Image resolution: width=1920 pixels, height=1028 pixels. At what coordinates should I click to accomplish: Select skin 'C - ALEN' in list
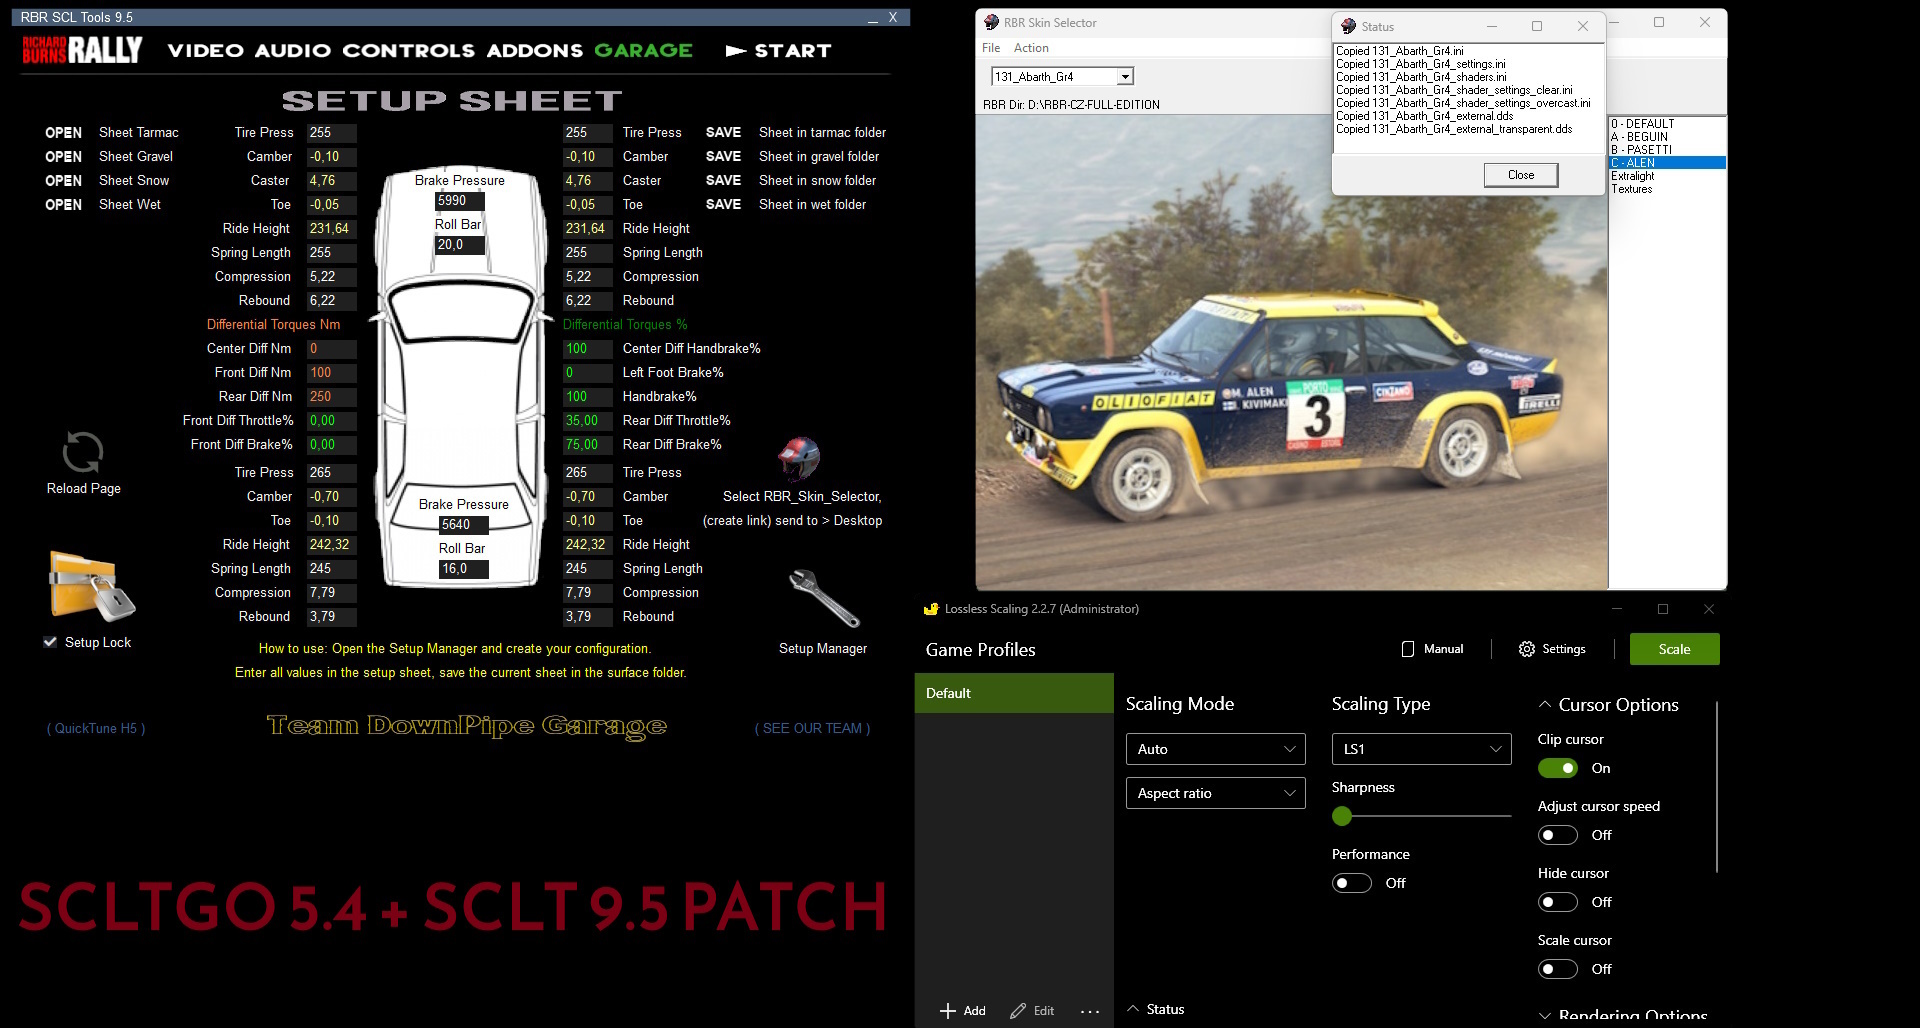click(1667, 163)
